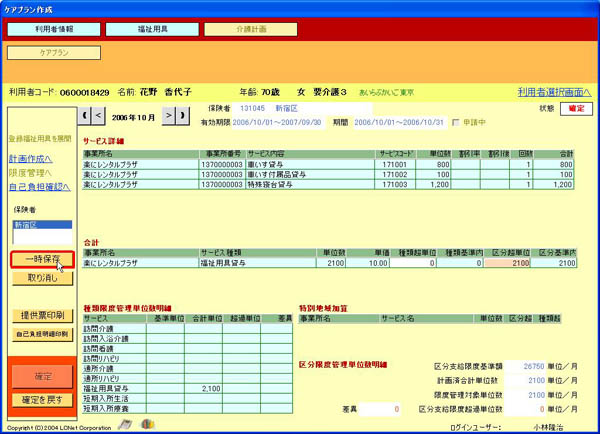The image size is (600, 434).
Task: Click the 単価 cell 10.00
Action: coord(368,263)
